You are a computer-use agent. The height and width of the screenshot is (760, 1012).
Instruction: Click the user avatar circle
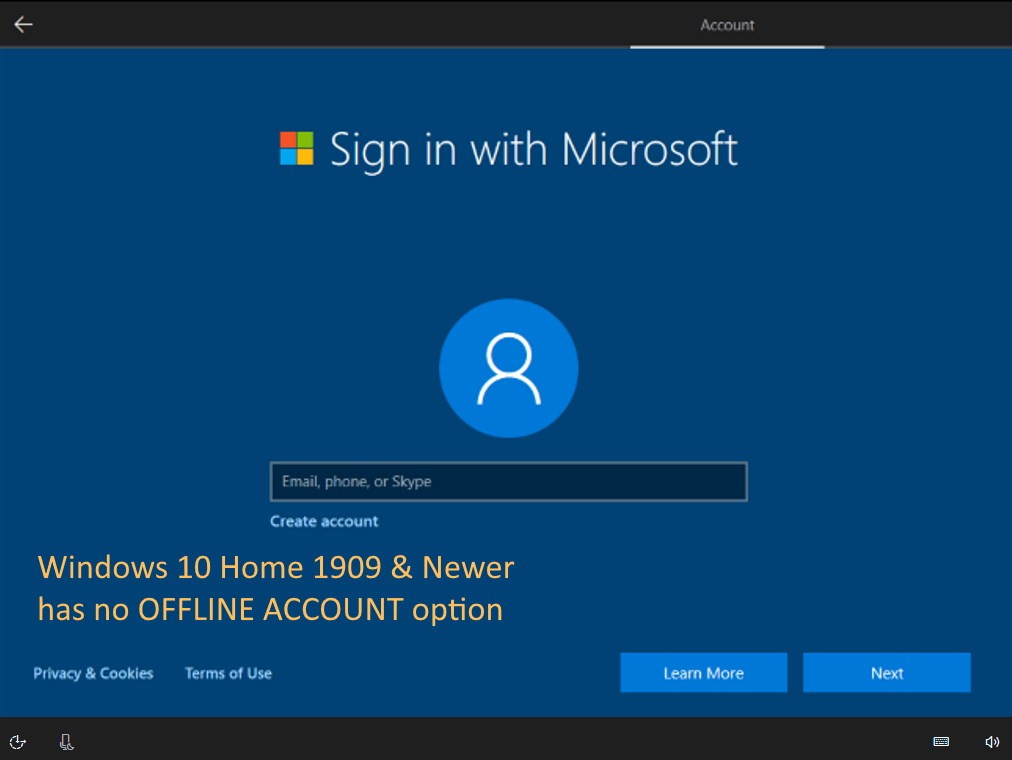[x=509, y=368]
